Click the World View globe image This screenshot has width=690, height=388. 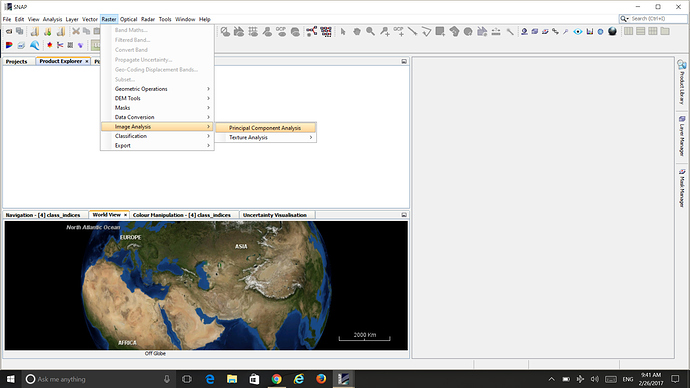[206, 286]
